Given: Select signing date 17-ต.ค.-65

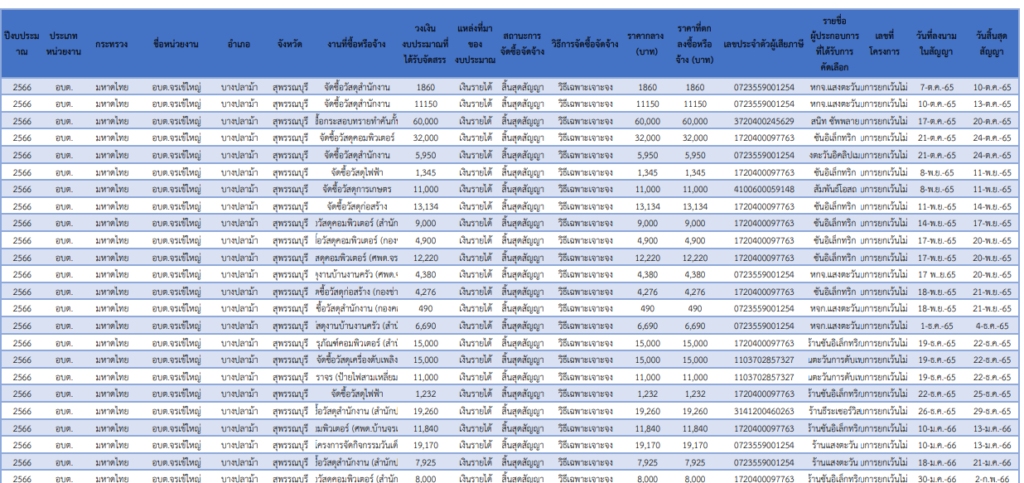Looking at the screenshot, I should click(x=937, y=121).
